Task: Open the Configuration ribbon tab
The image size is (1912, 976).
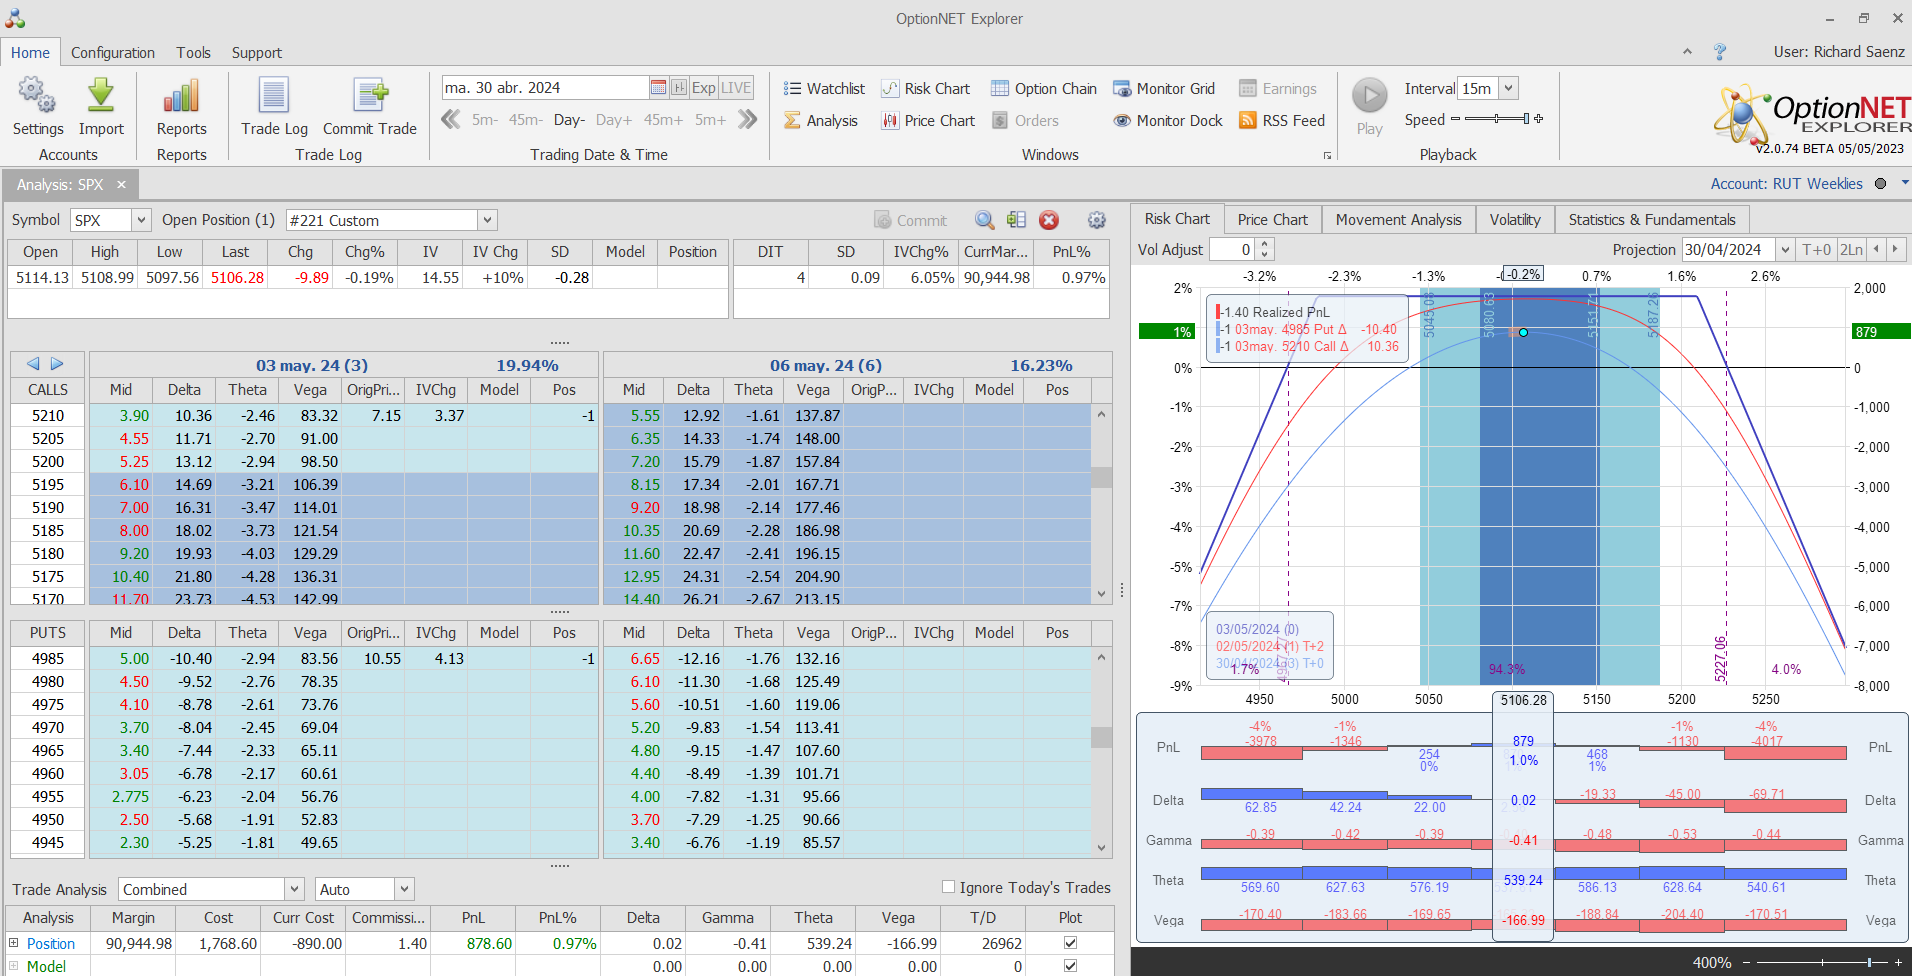Action: 112,53
